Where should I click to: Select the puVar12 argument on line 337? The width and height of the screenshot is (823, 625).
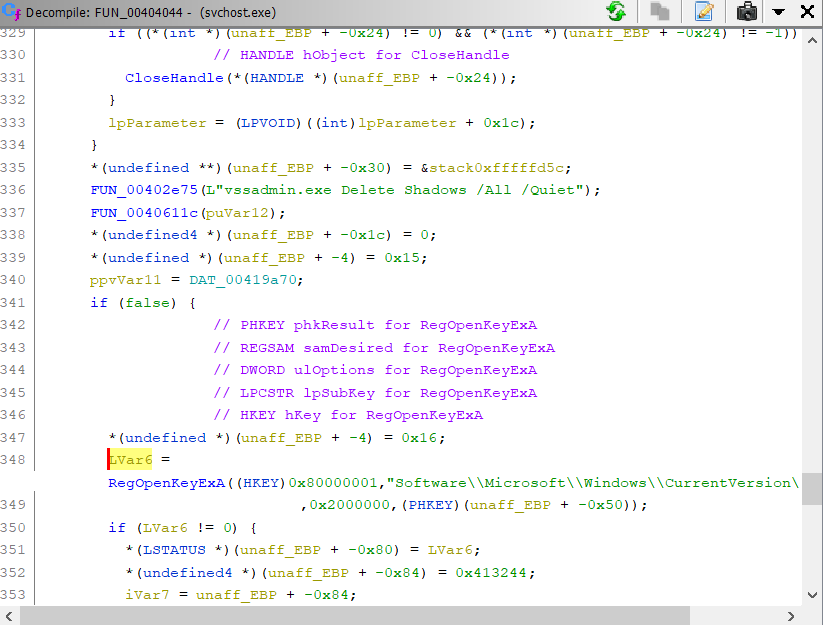pos(253,212)
